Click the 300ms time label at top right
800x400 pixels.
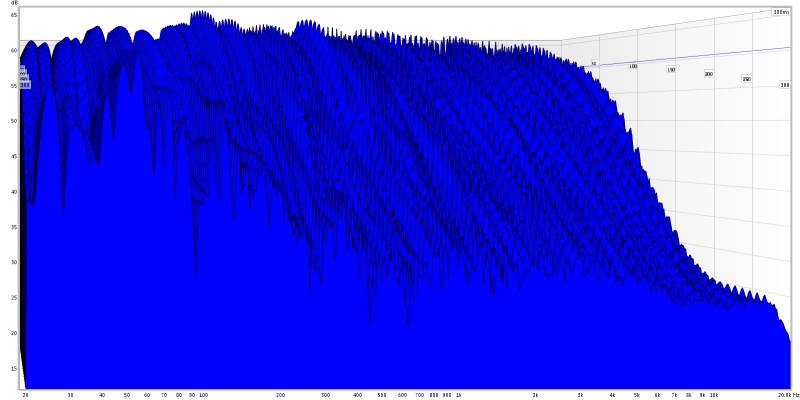[781, 13]
